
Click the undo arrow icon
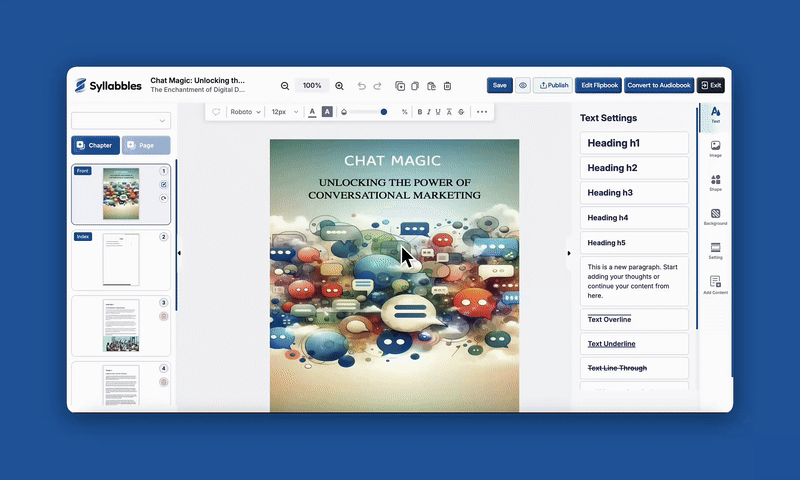(362, 86)
